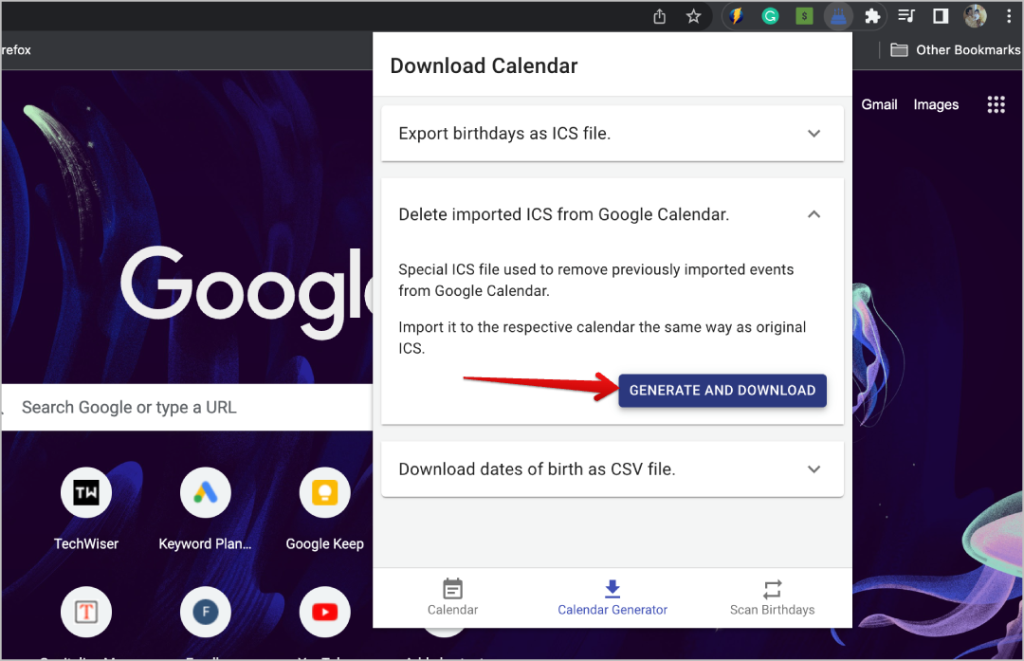Open the TechWiser shortcut
Image resolution: width=1024 pixels, height=661 pixels.
[86, 510]
